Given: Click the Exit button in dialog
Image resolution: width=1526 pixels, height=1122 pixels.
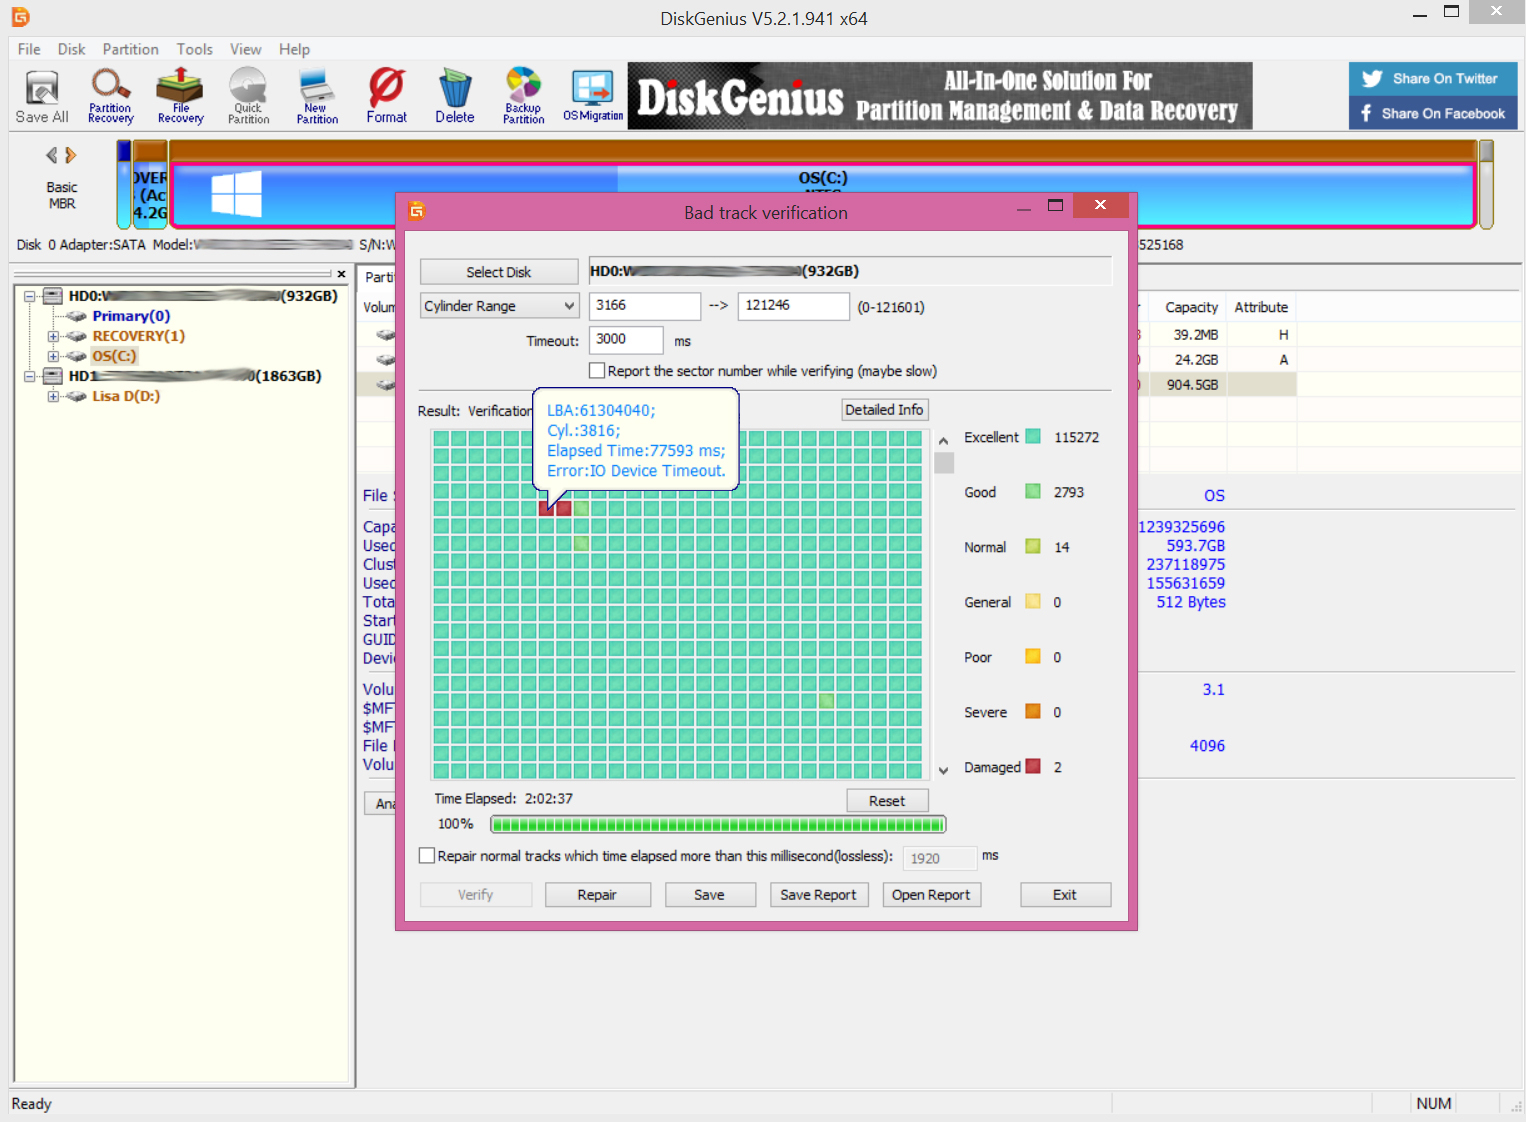Looking at the screenshot, I should (x=1065, y=895).
